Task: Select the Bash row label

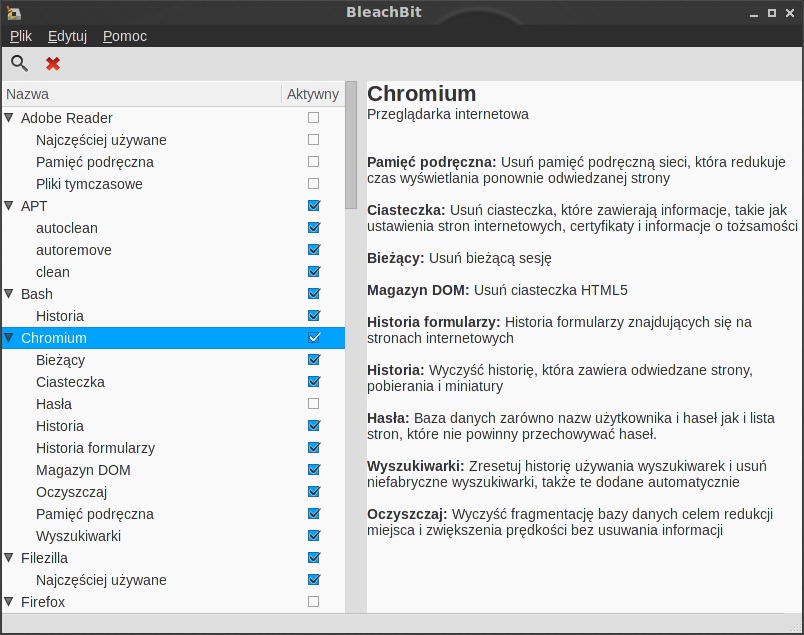Action: [37, 294]
